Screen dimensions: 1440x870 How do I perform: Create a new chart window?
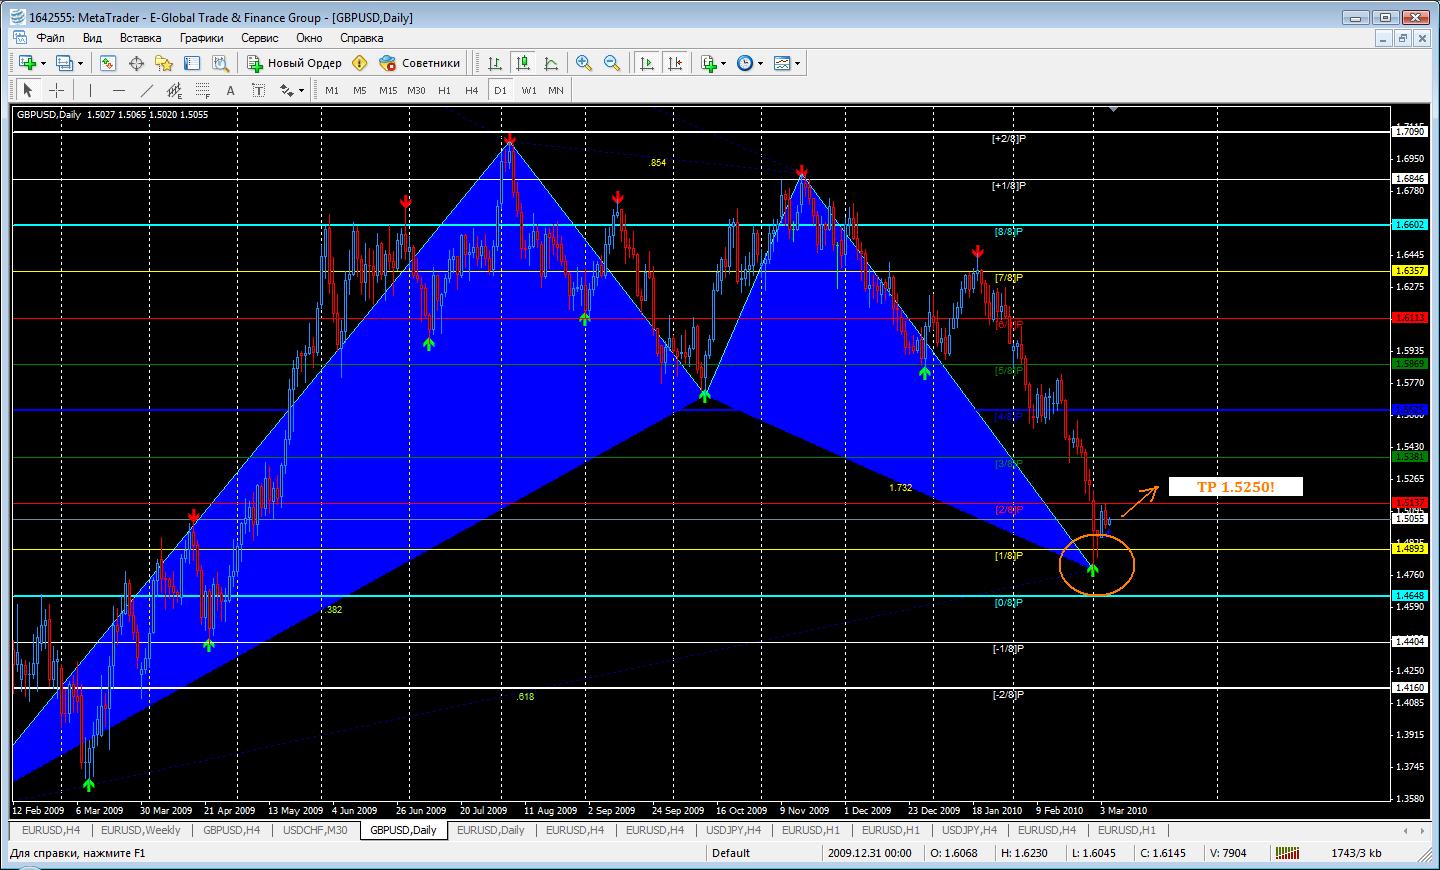(x=27, y=63)
